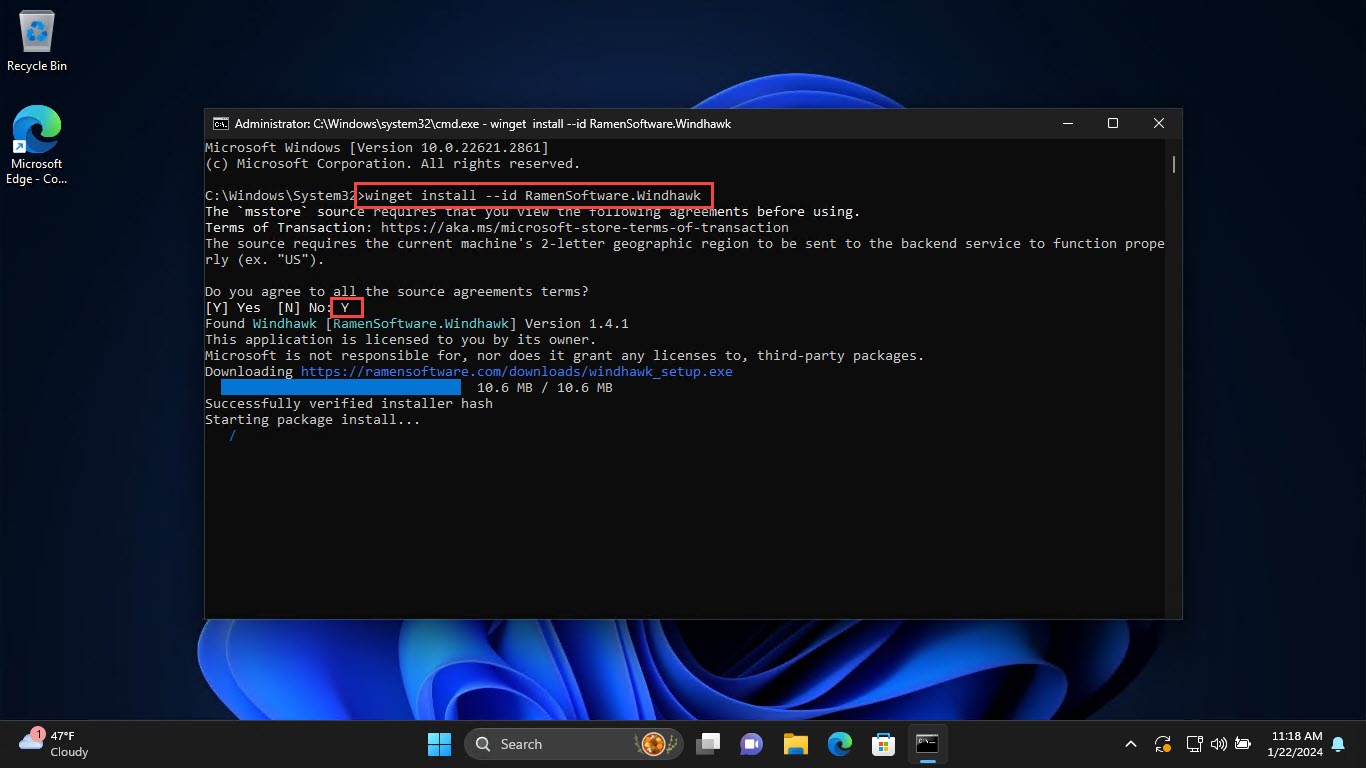Close the Command Prompt window
This screenshot has width=1366, height=768.
tap(1159, 124)
